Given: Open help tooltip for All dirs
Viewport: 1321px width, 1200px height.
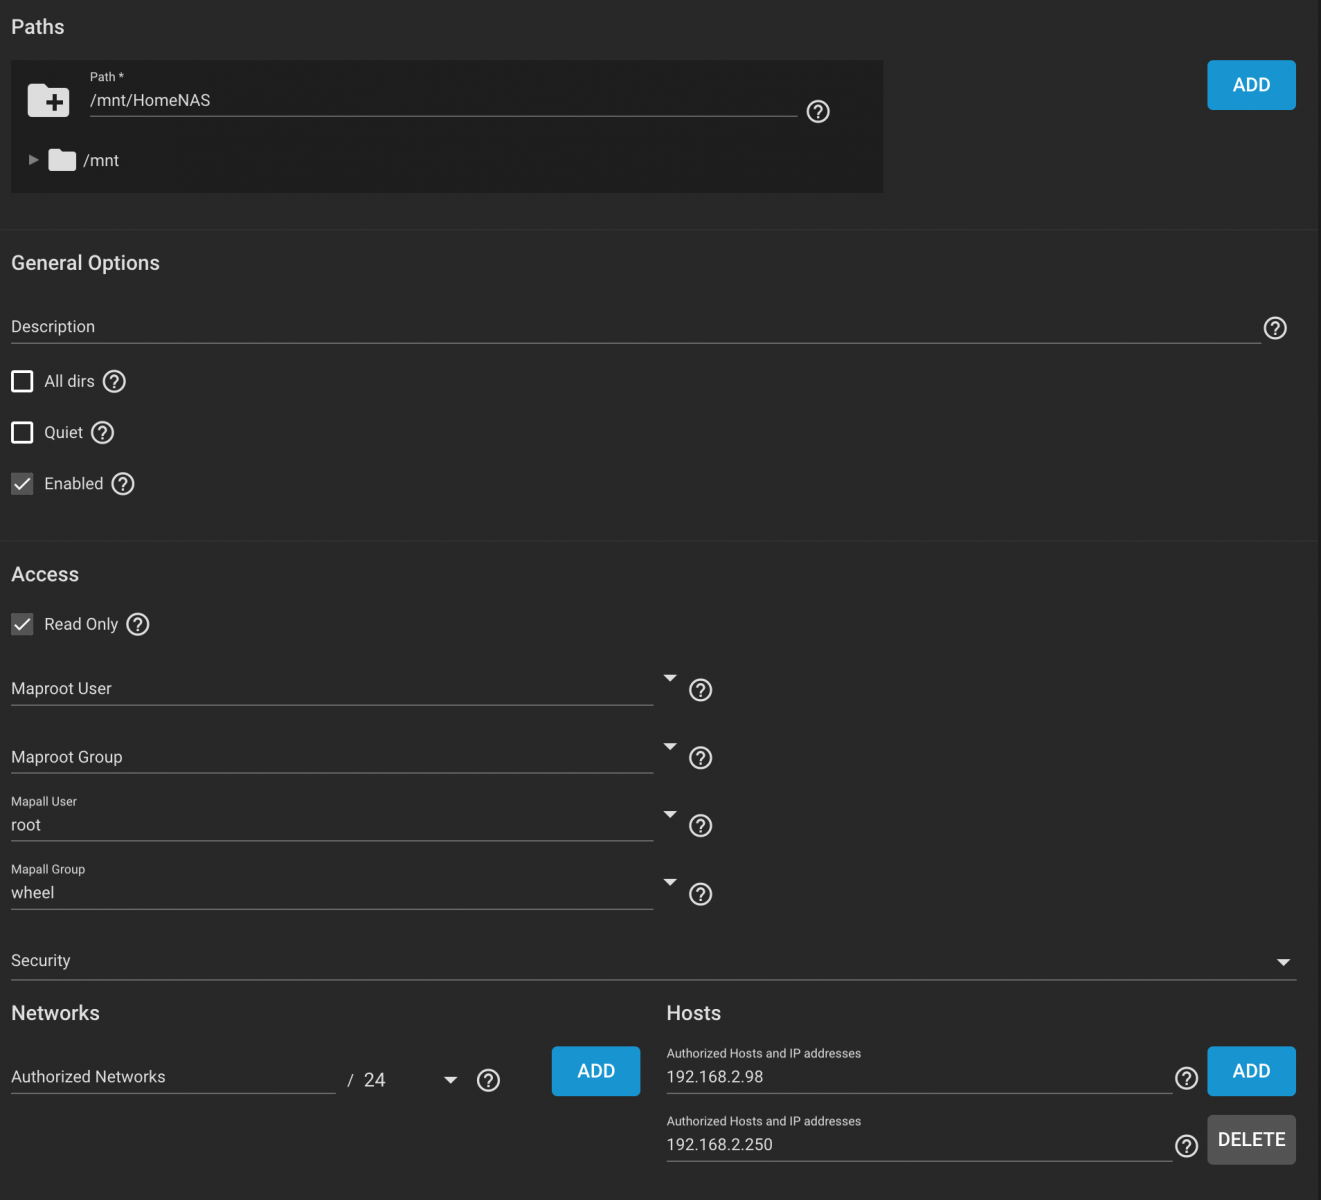Looking at the screenshot, I should (115, 381).
